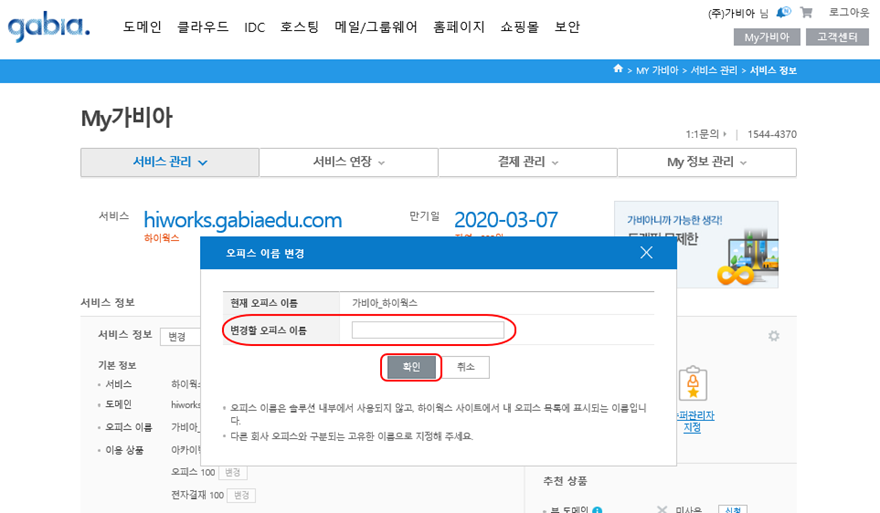880x513 pixels.
Task: Expand the 서비스 연장 dropdown tab
Action: click(x=349, y=162)
